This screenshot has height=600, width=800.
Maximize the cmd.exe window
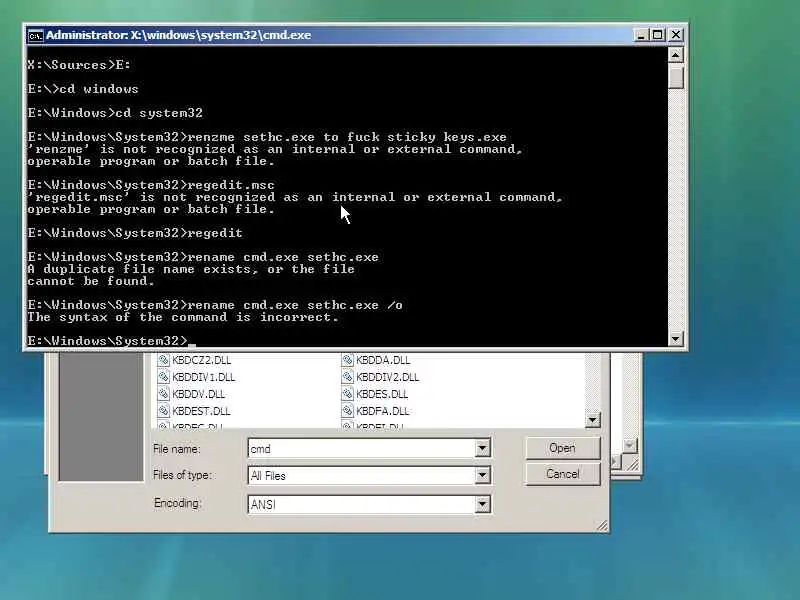click(x=658, y=35)
